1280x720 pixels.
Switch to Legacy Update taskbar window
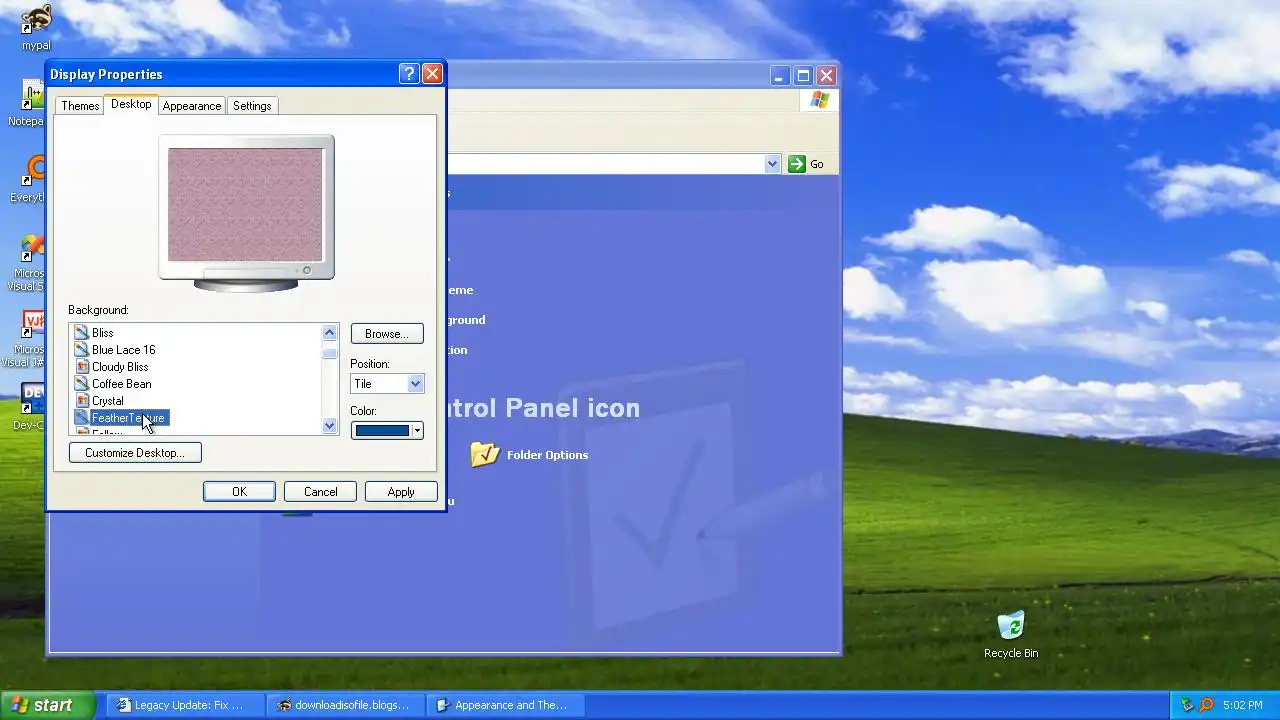click(x=186, y=705)
